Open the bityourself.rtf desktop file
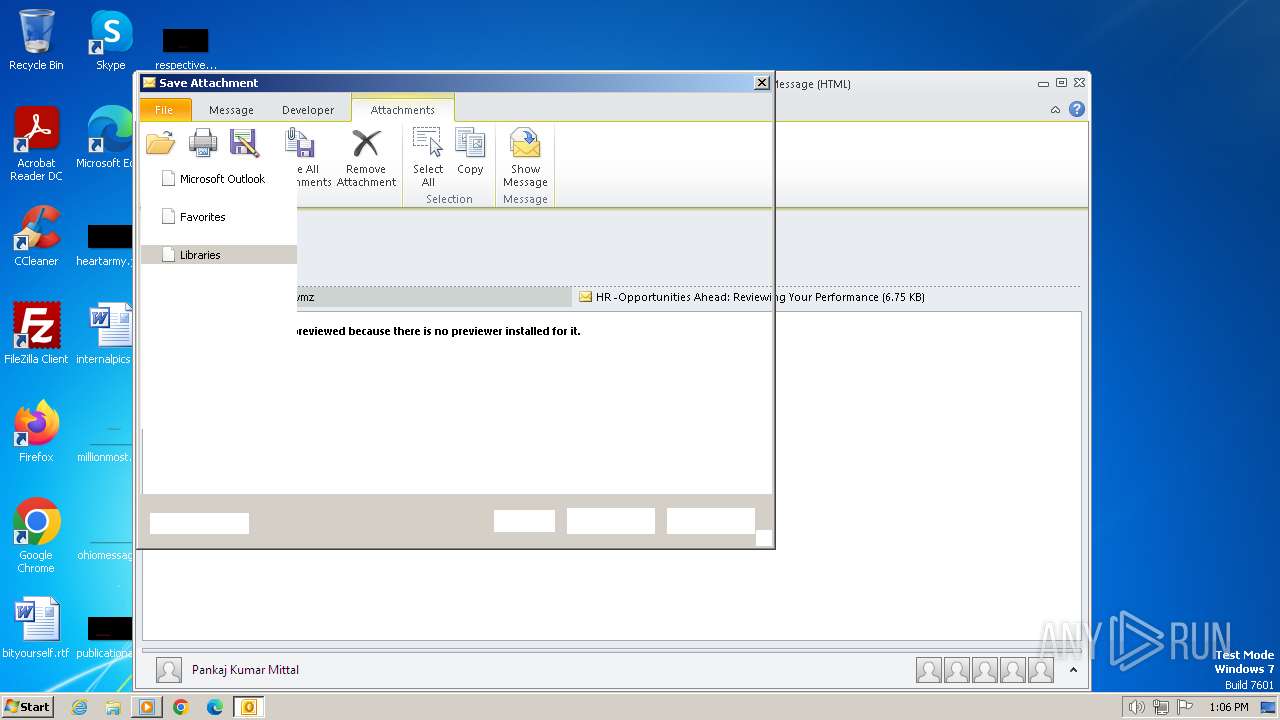 (x=36, y=629)
